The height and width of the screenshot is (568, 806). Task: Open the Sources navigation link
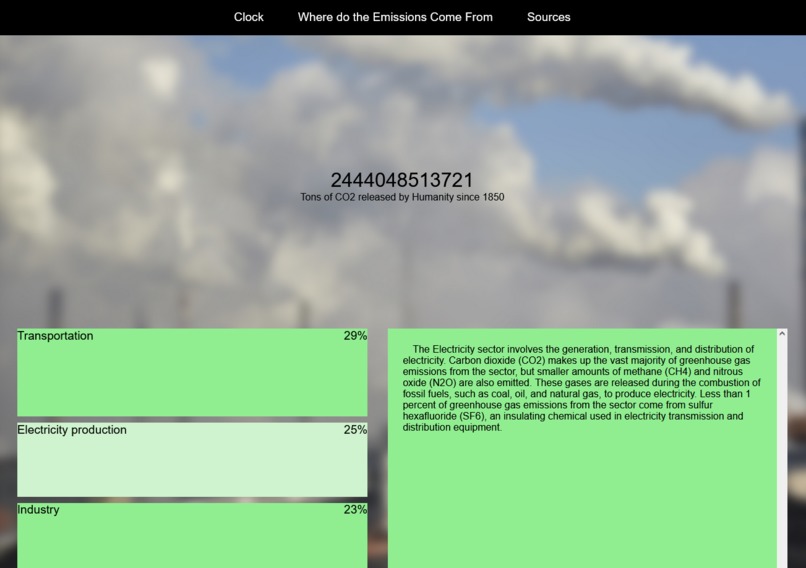548,17
